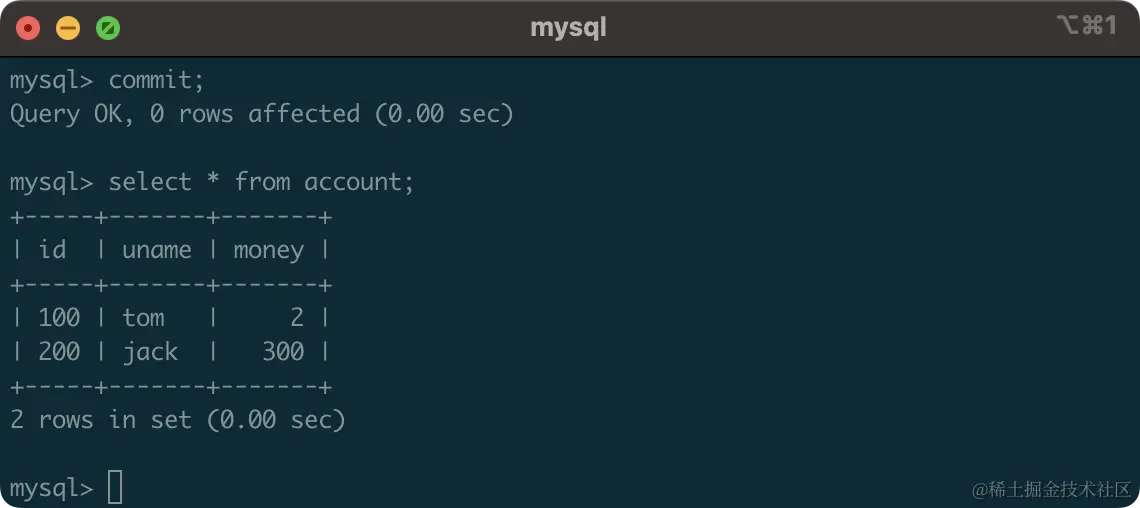The width and height of the screenshot is (1140, 508).
Task: Click the uname value tom
Action: click(x=143, y=318)
